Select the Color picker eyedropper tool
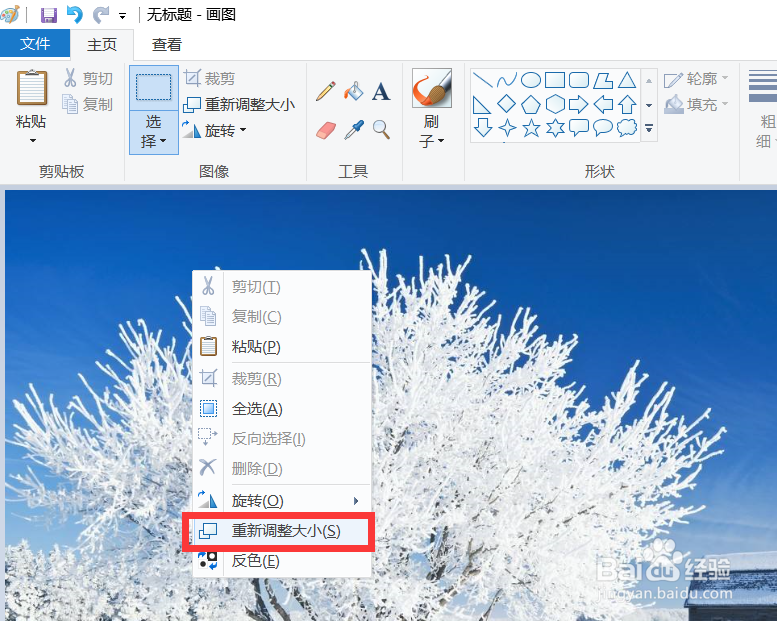The width and height of the screenshot is (777, 621). coord(354,130)
